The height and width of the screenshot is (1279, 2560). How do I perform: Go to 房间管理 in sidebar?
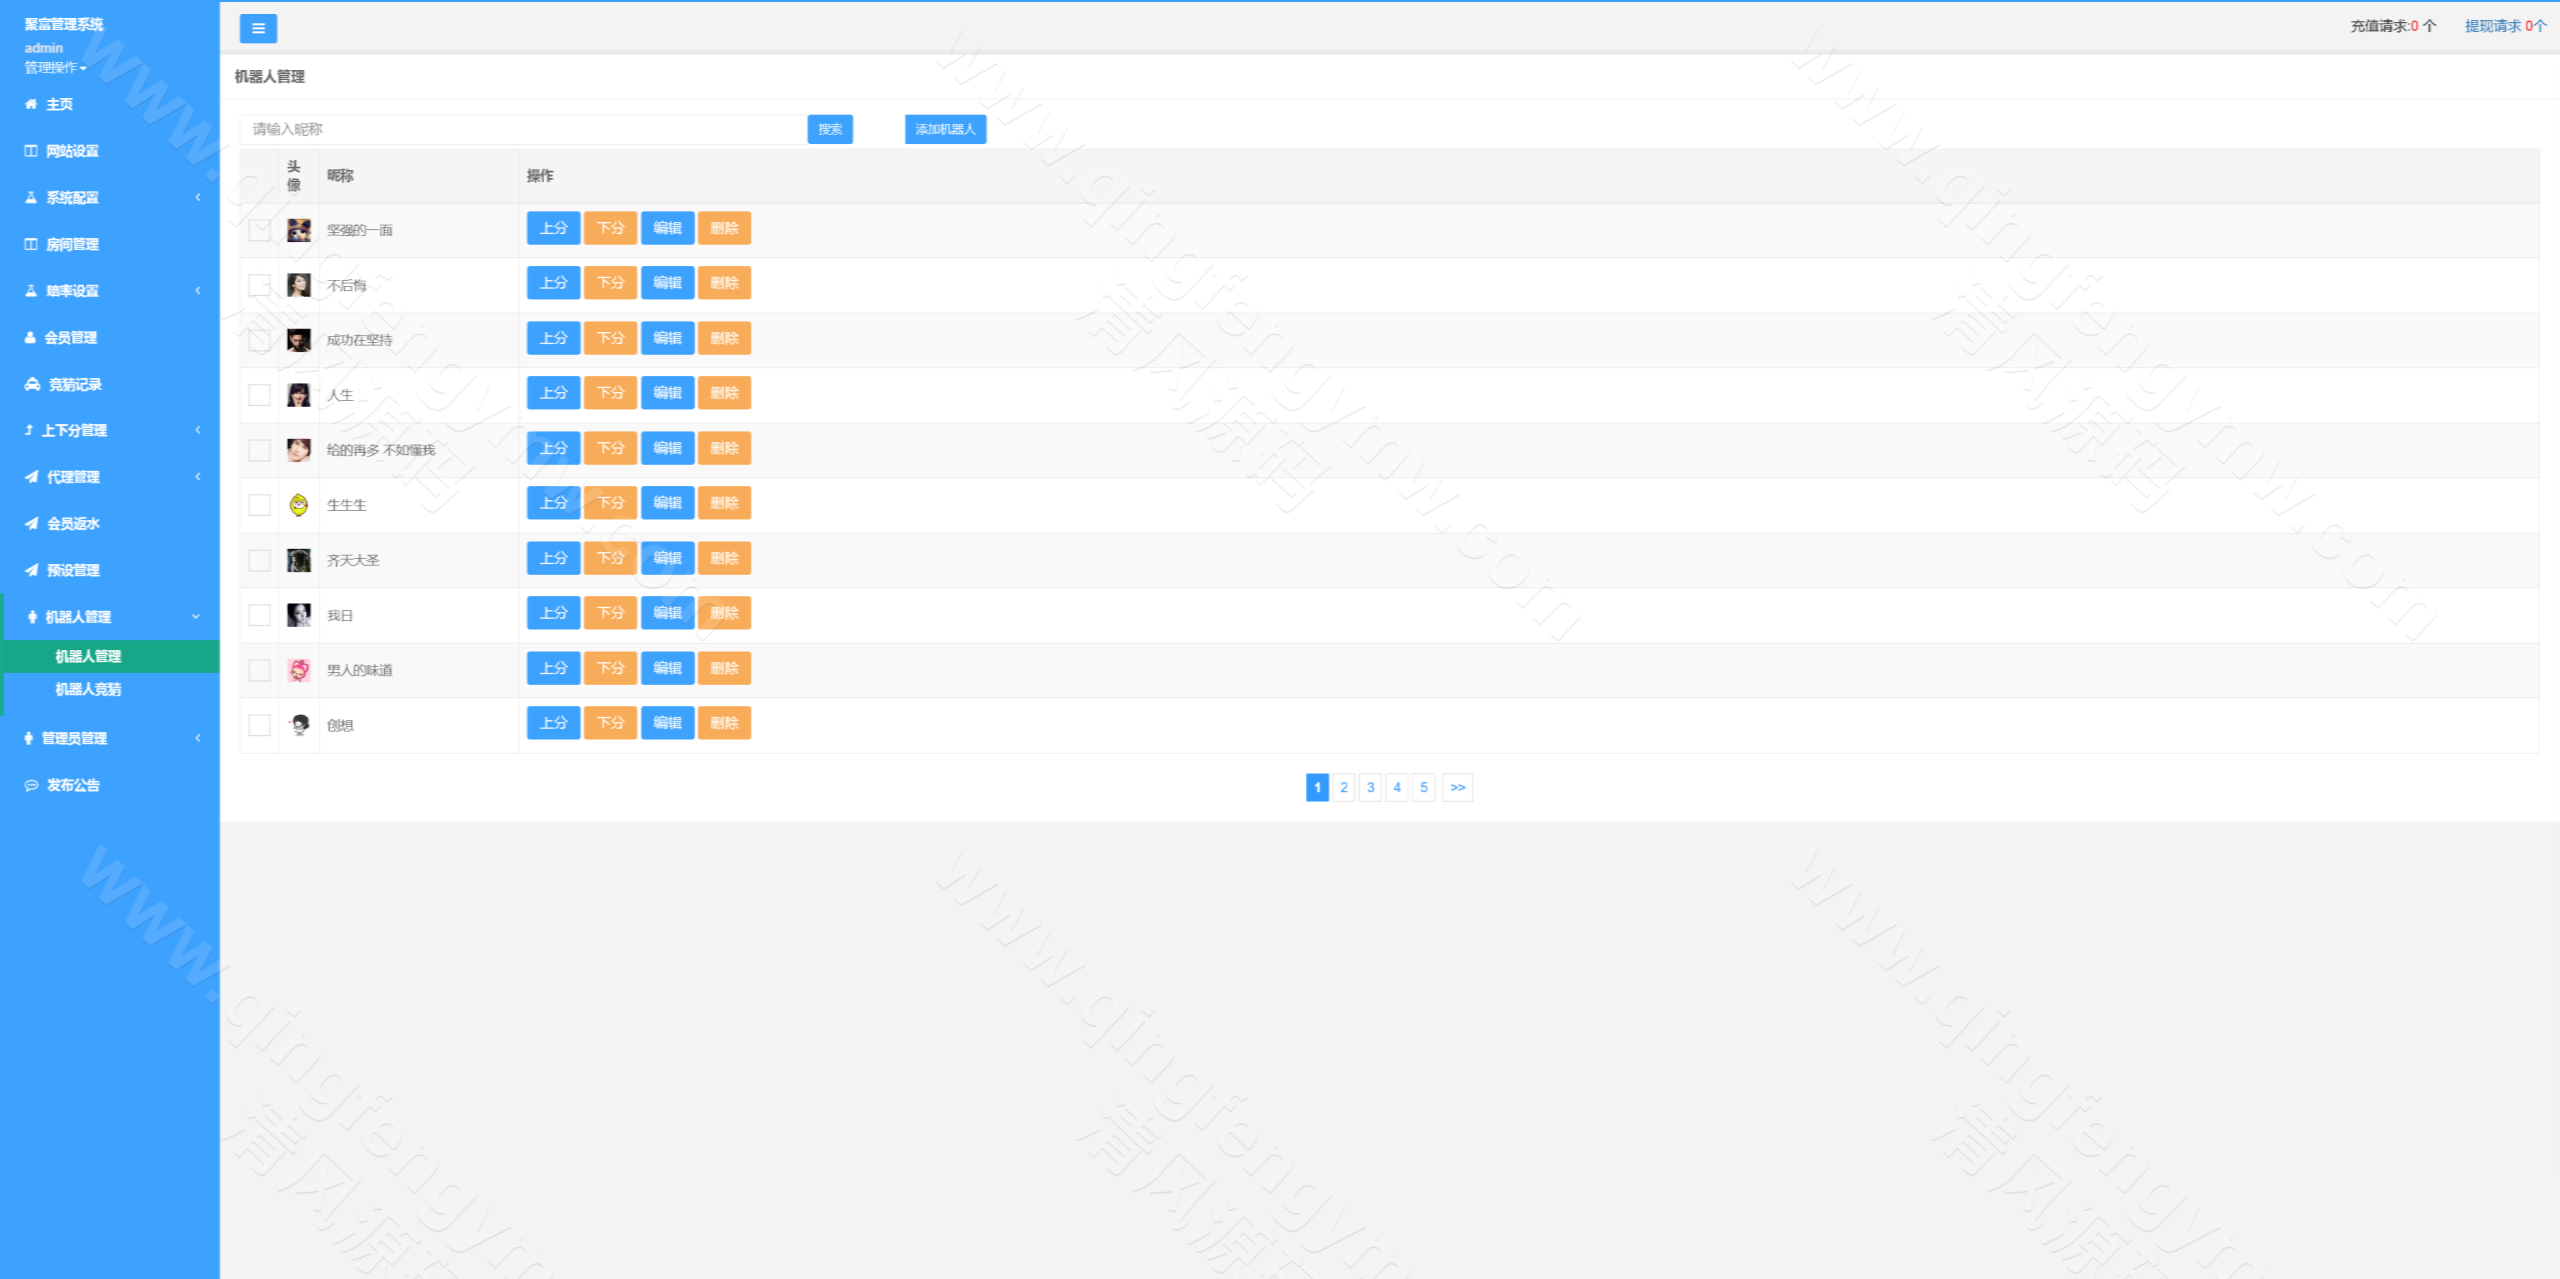(x=72, y=245)
